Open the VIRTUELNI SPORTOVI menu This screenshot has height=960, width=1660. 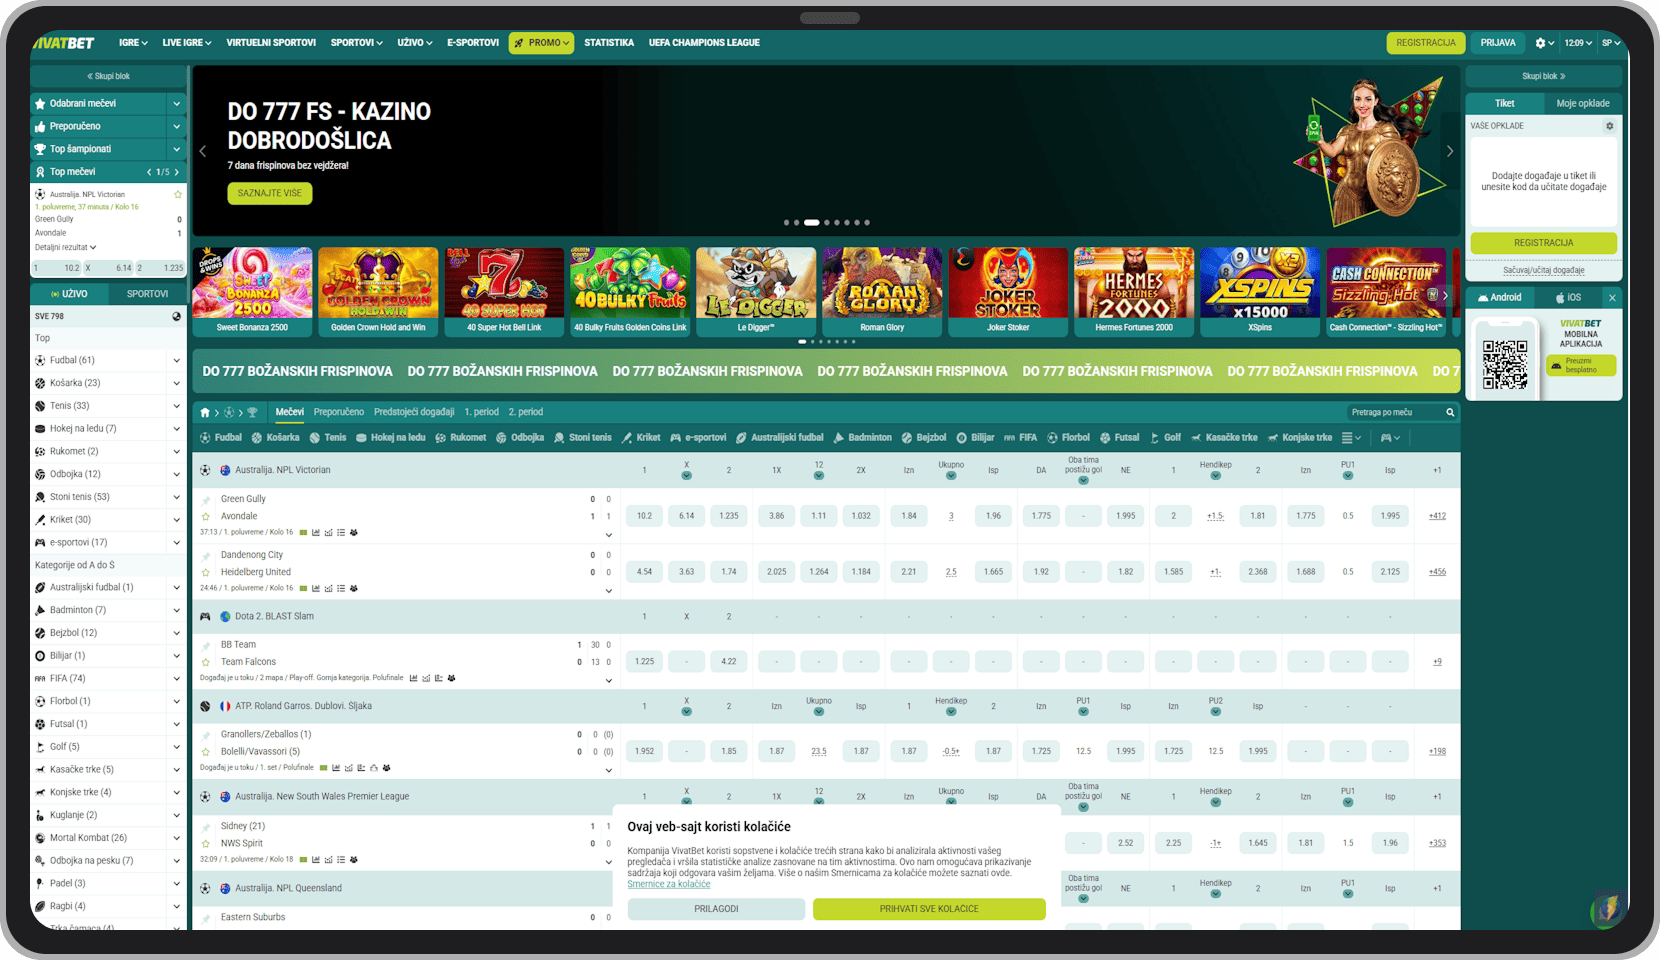271,43
